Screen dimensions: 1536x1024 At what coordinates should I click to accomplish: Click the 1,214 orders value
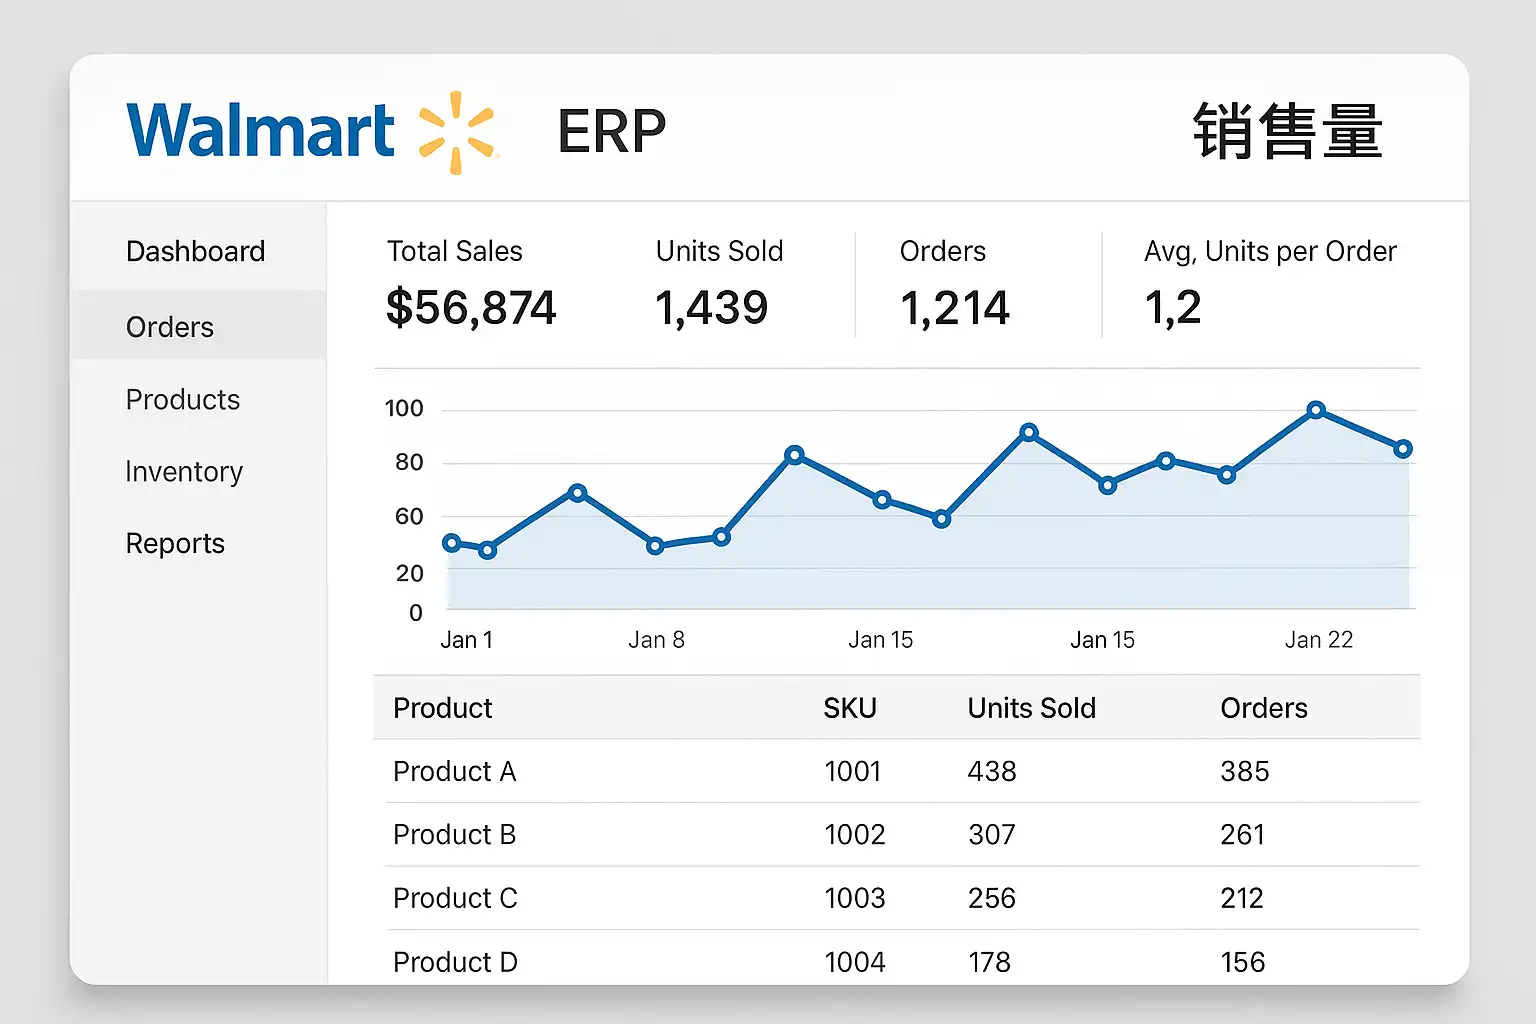pyautogui.click(x=955, y=307)
